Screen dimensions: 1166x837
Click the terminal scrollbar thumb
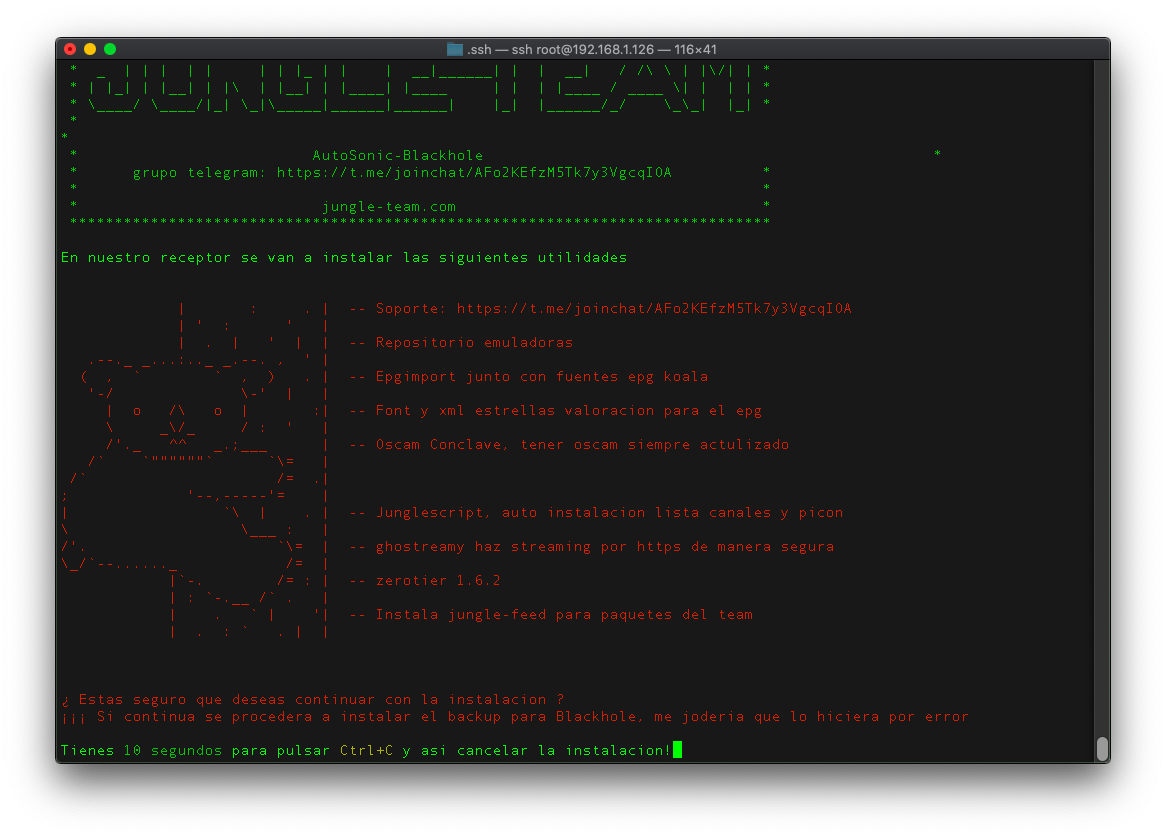point(1102,748)
